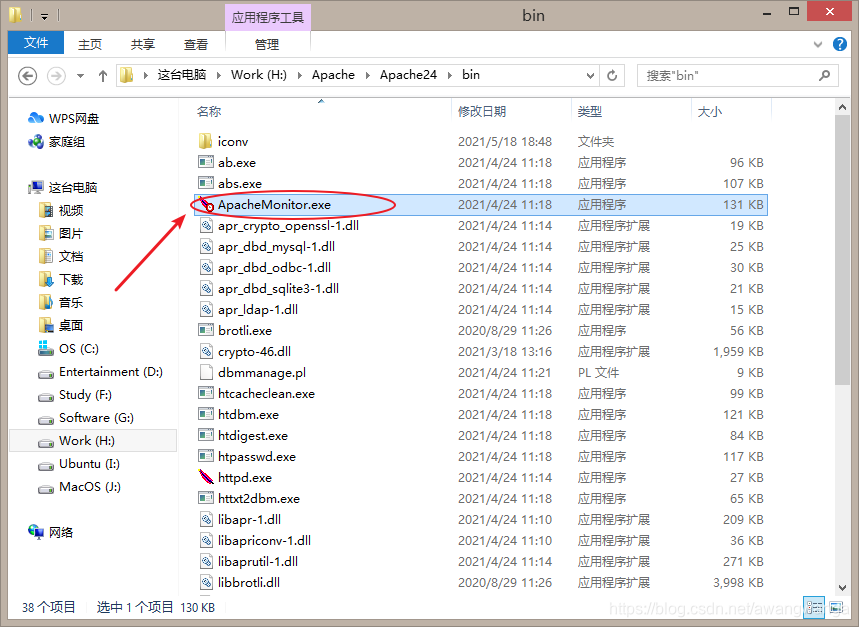Image resolution: width=859 pixels, height=627 pixels.
Task: Expand the 这台电脑 breadcrumb arrow
Action: point(219,76)
